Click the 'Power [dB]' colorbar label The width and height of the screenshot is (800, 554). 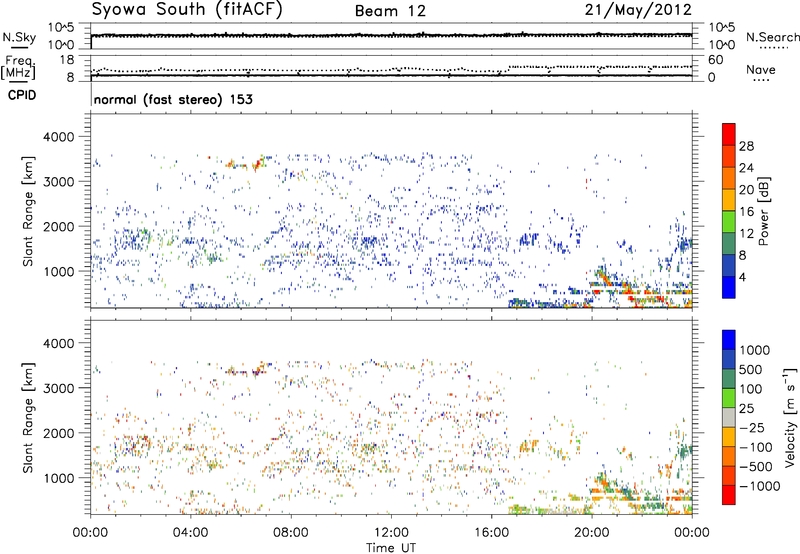[764, 211]
